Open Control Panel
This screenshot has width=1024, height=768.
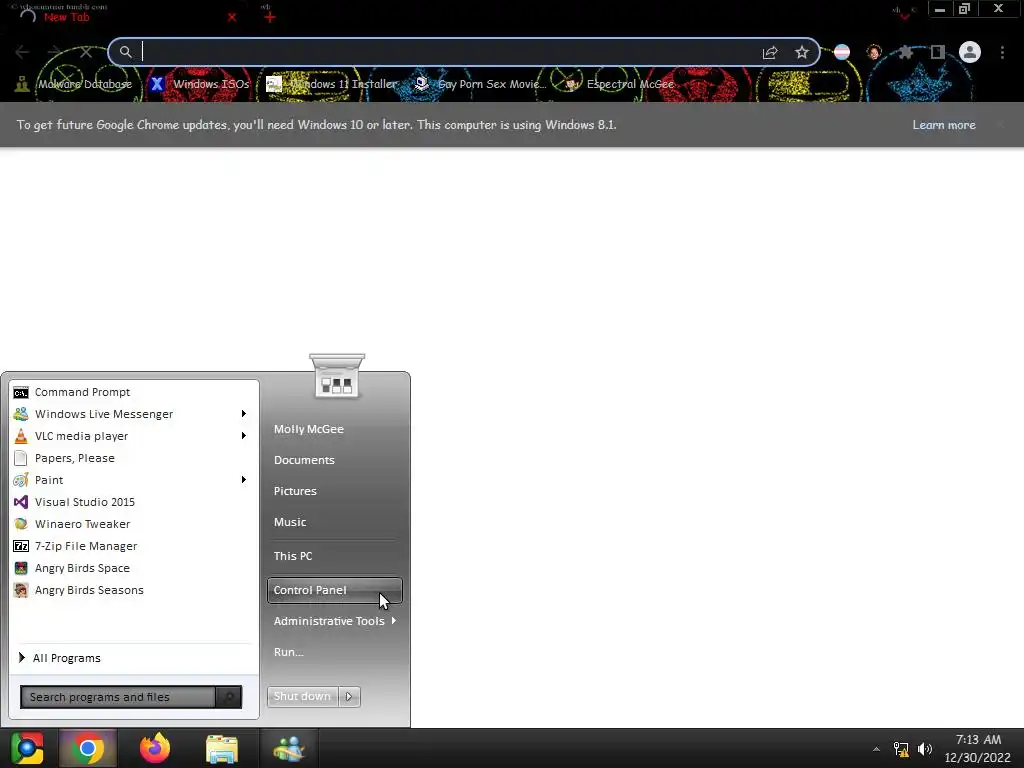point(335,590)
